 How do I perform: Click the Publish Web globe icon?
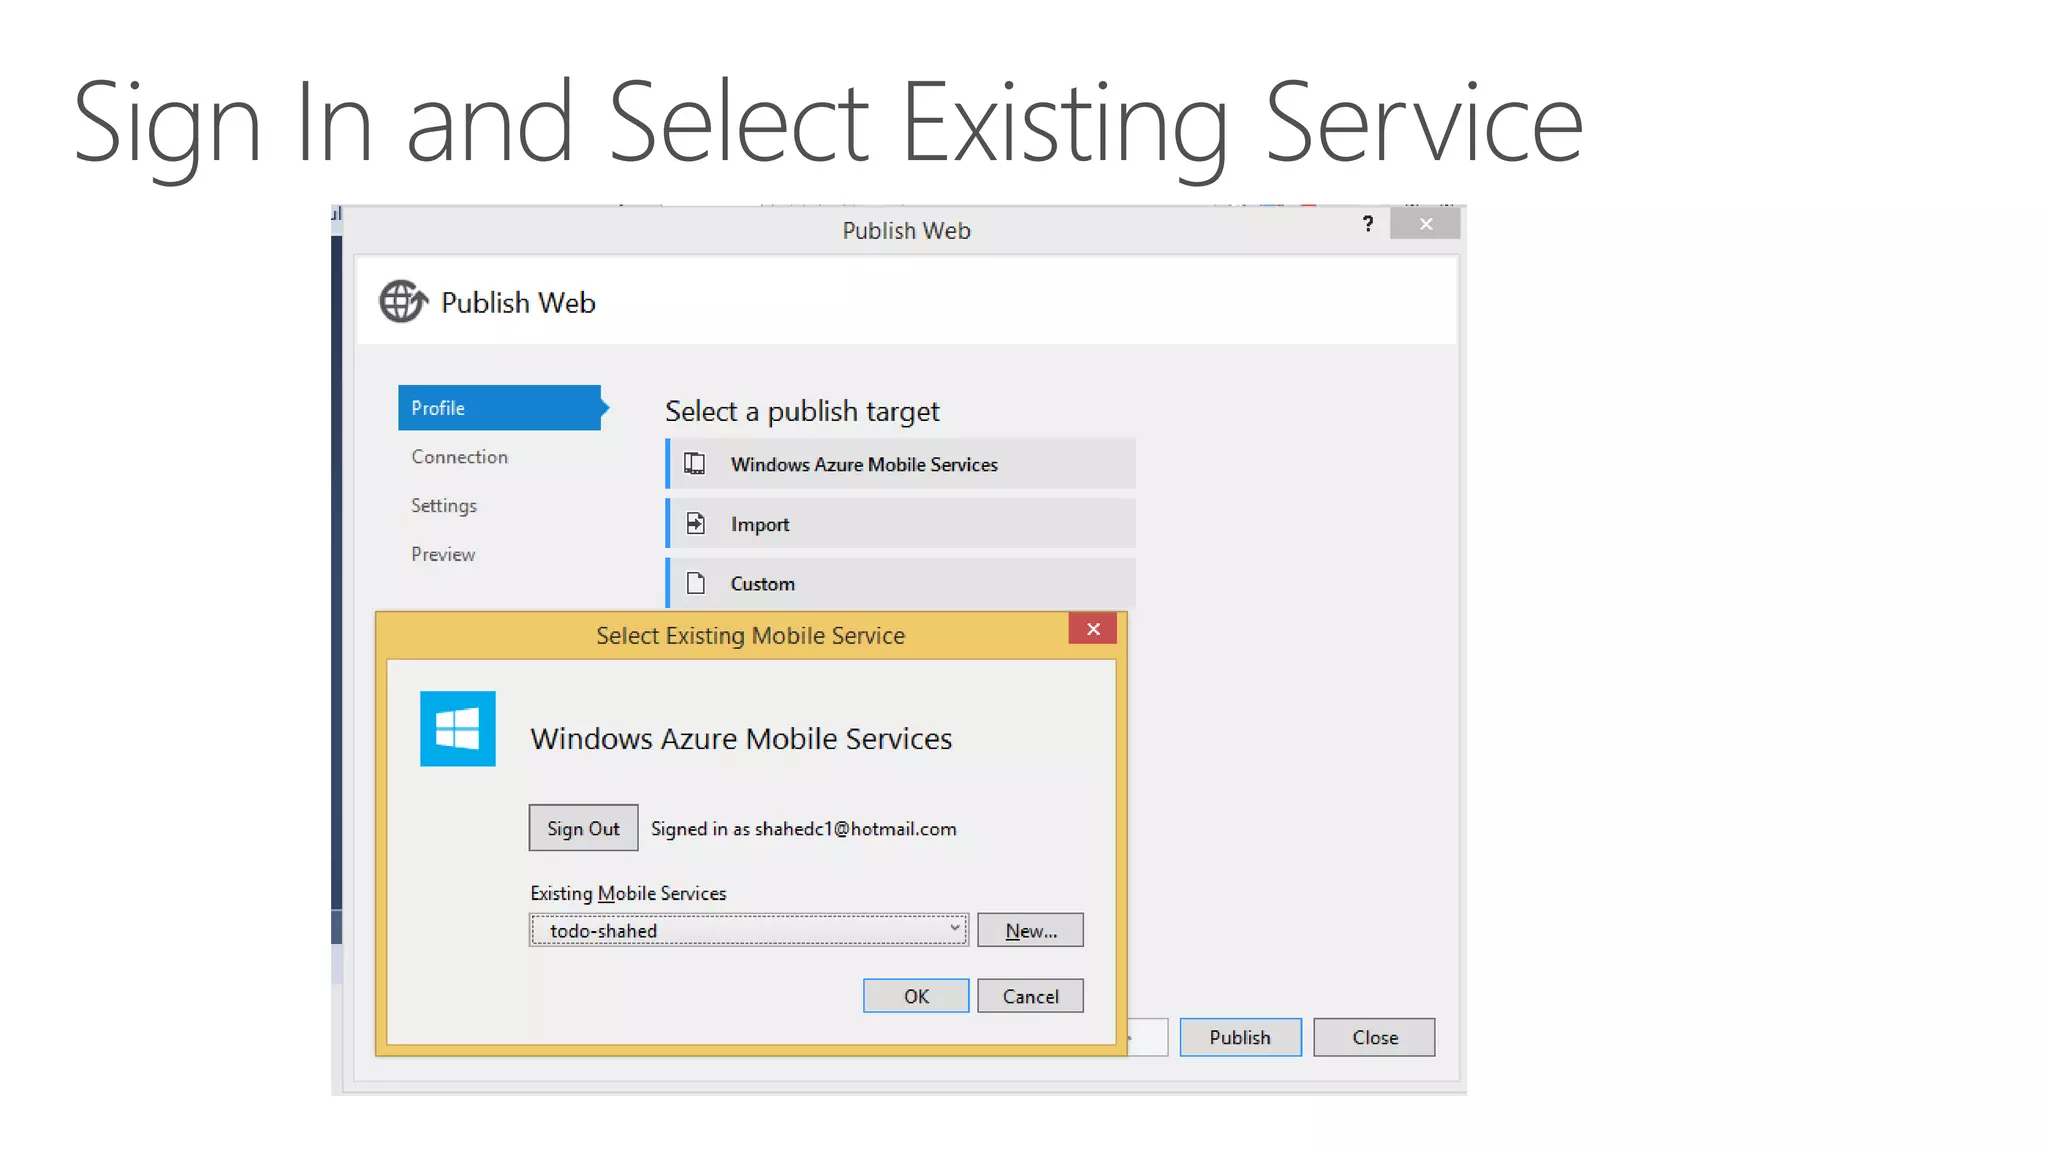tap(403, 302)
